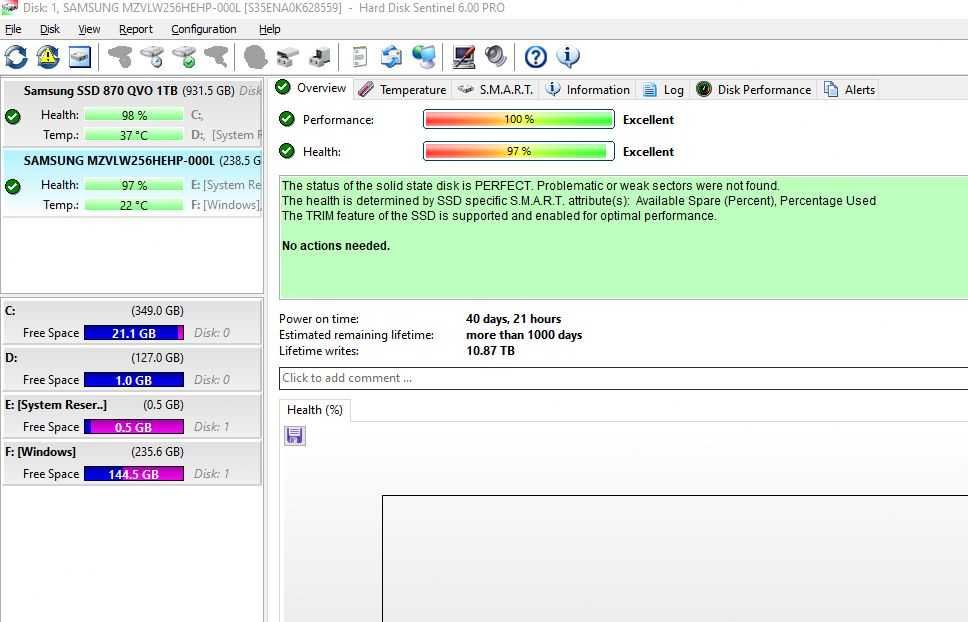Select the Samsung SSD 870 QVO 1TB disk
This screenshot has height=622, width=968.
tap(133, 112)
